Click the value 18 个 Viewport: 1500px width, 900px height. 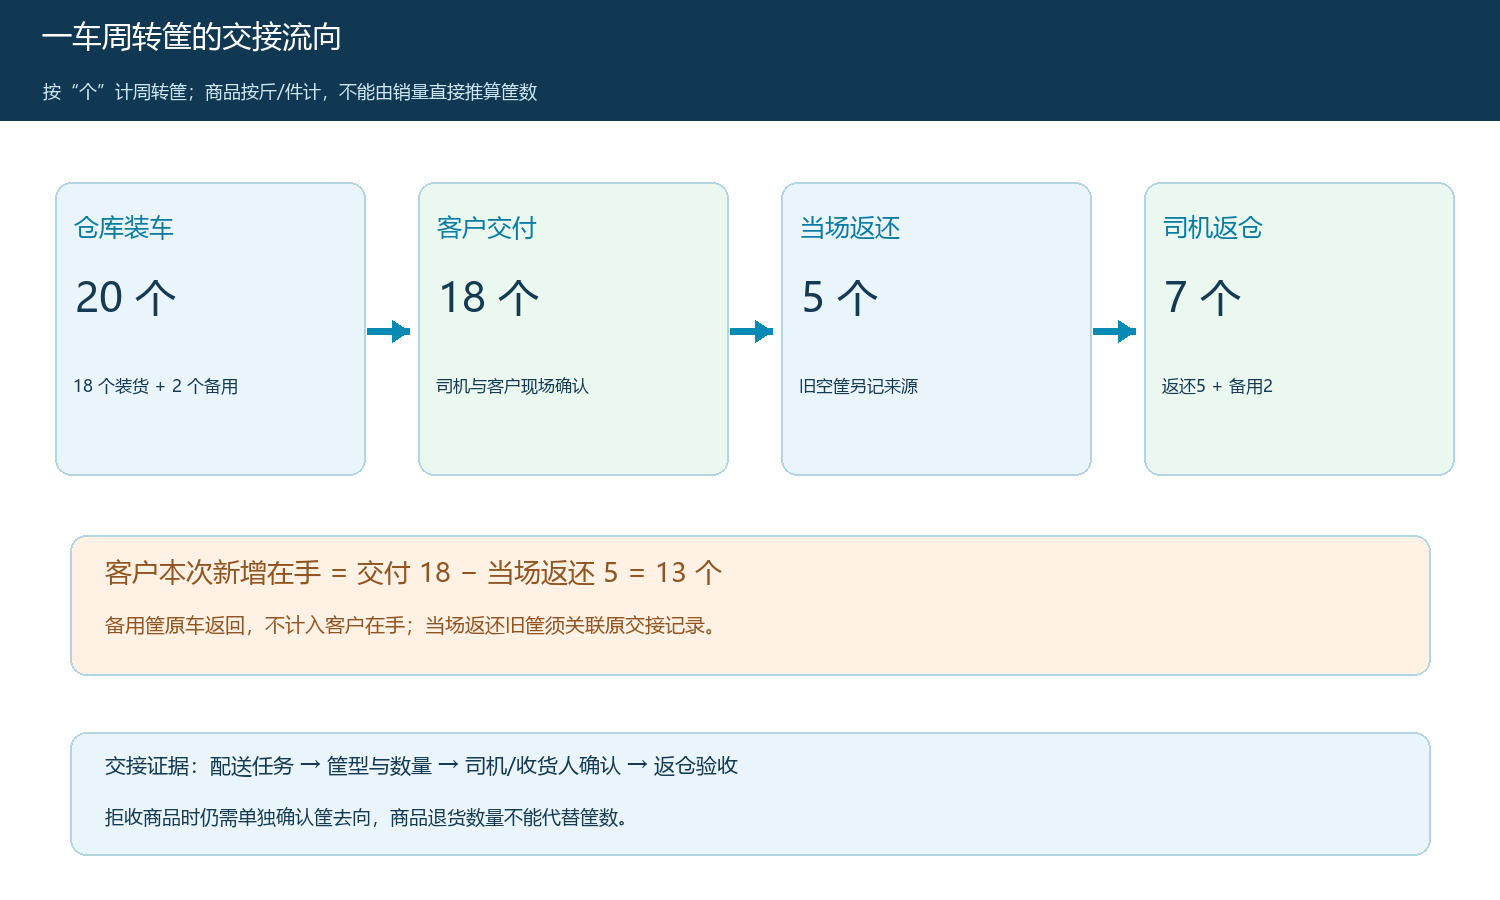pos(489,297)
